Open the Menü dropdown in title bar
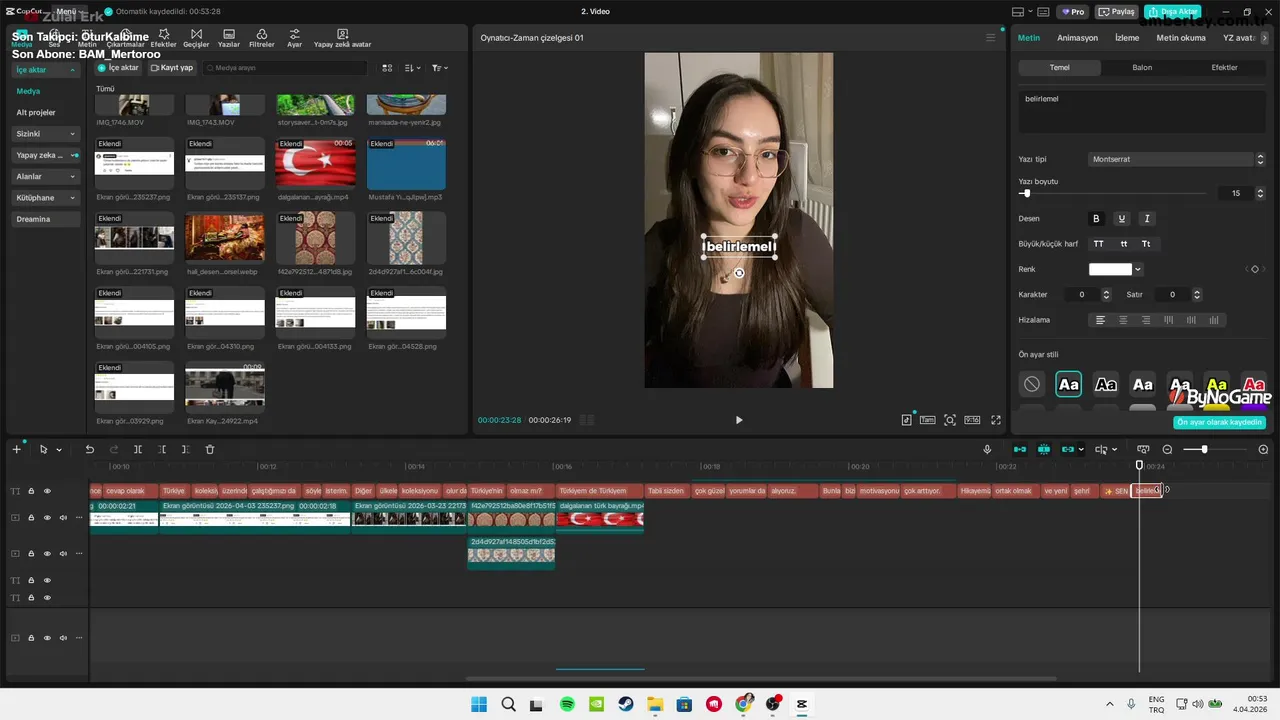1280x720 pixels. click(68, 12)
